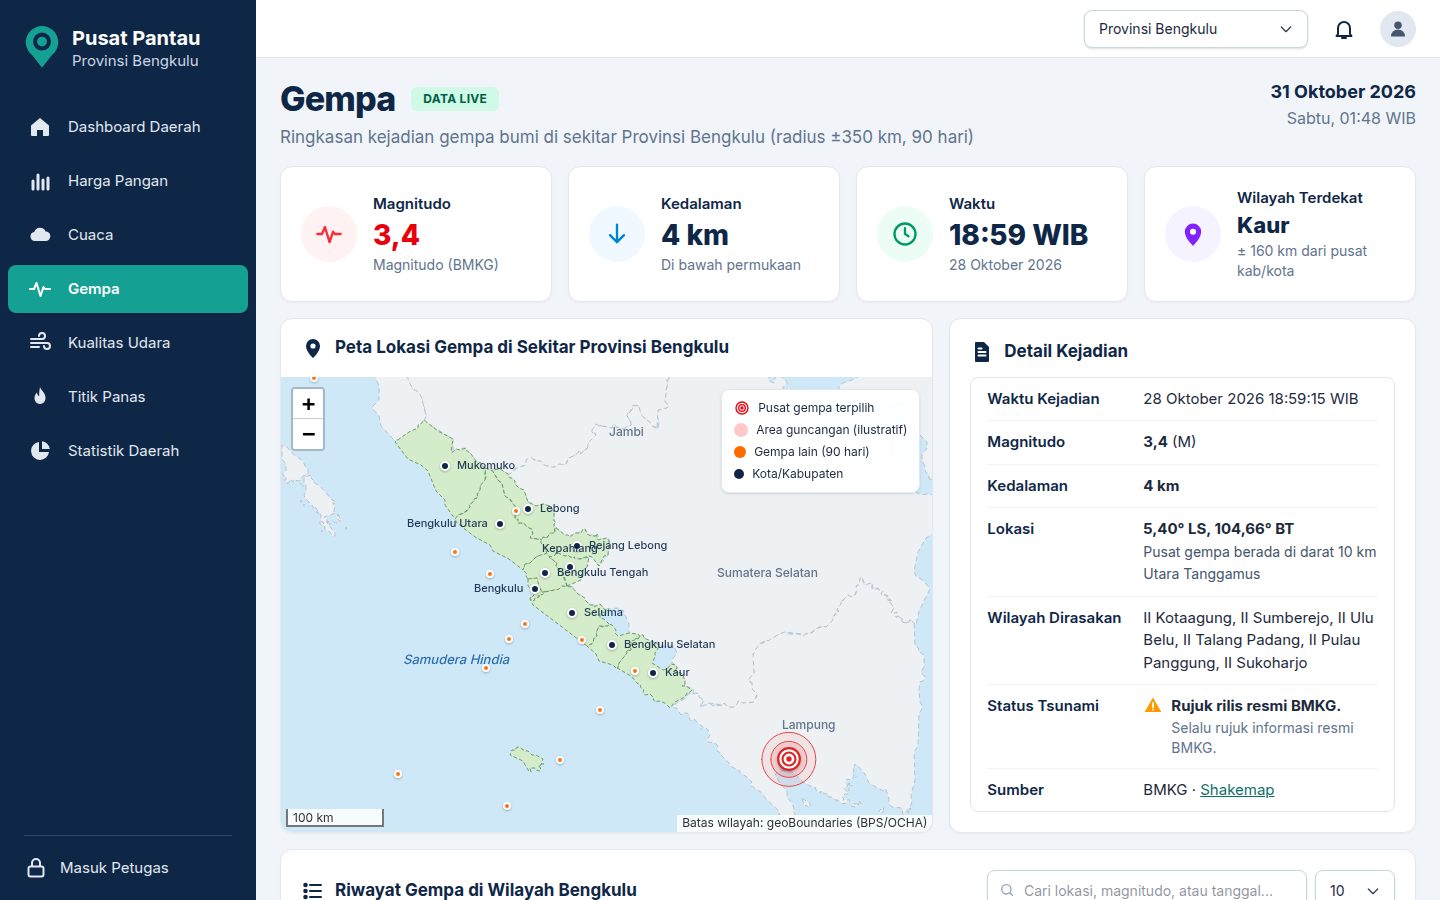Viewport: 1440px width, 900px height.
Task: Click the Kaur city marker on map
Action: tap(653, 673)
